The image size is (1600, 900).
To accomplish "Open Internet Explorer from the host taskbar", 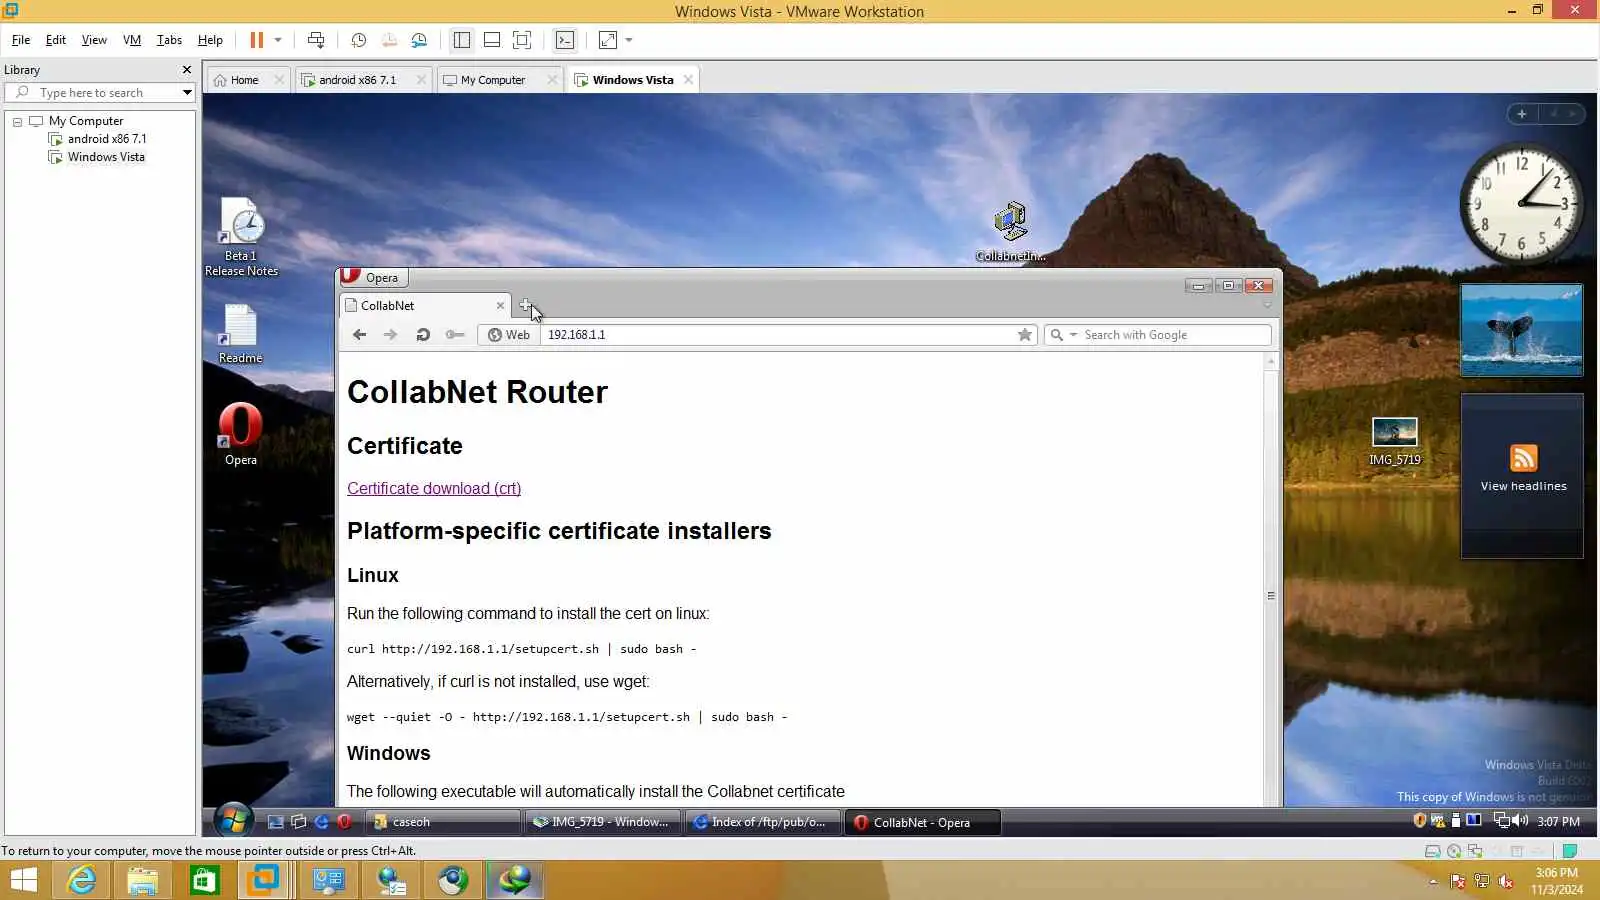I will pos(81,881).
